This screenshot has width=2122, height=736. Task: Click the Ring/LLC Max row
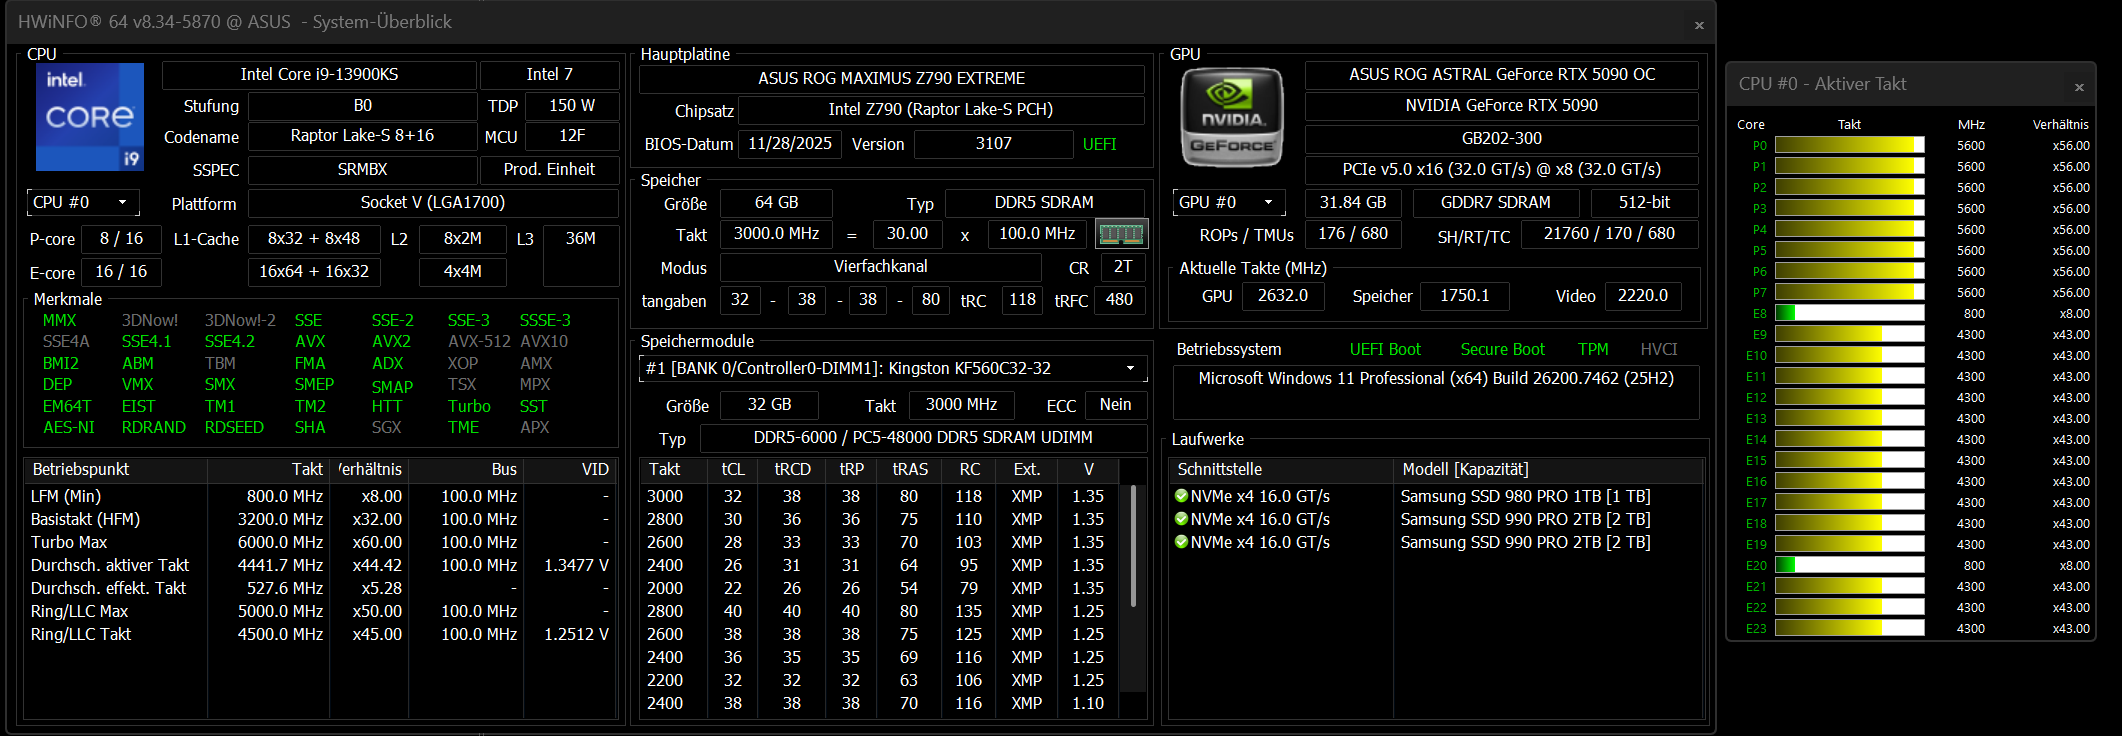point(320,612)
